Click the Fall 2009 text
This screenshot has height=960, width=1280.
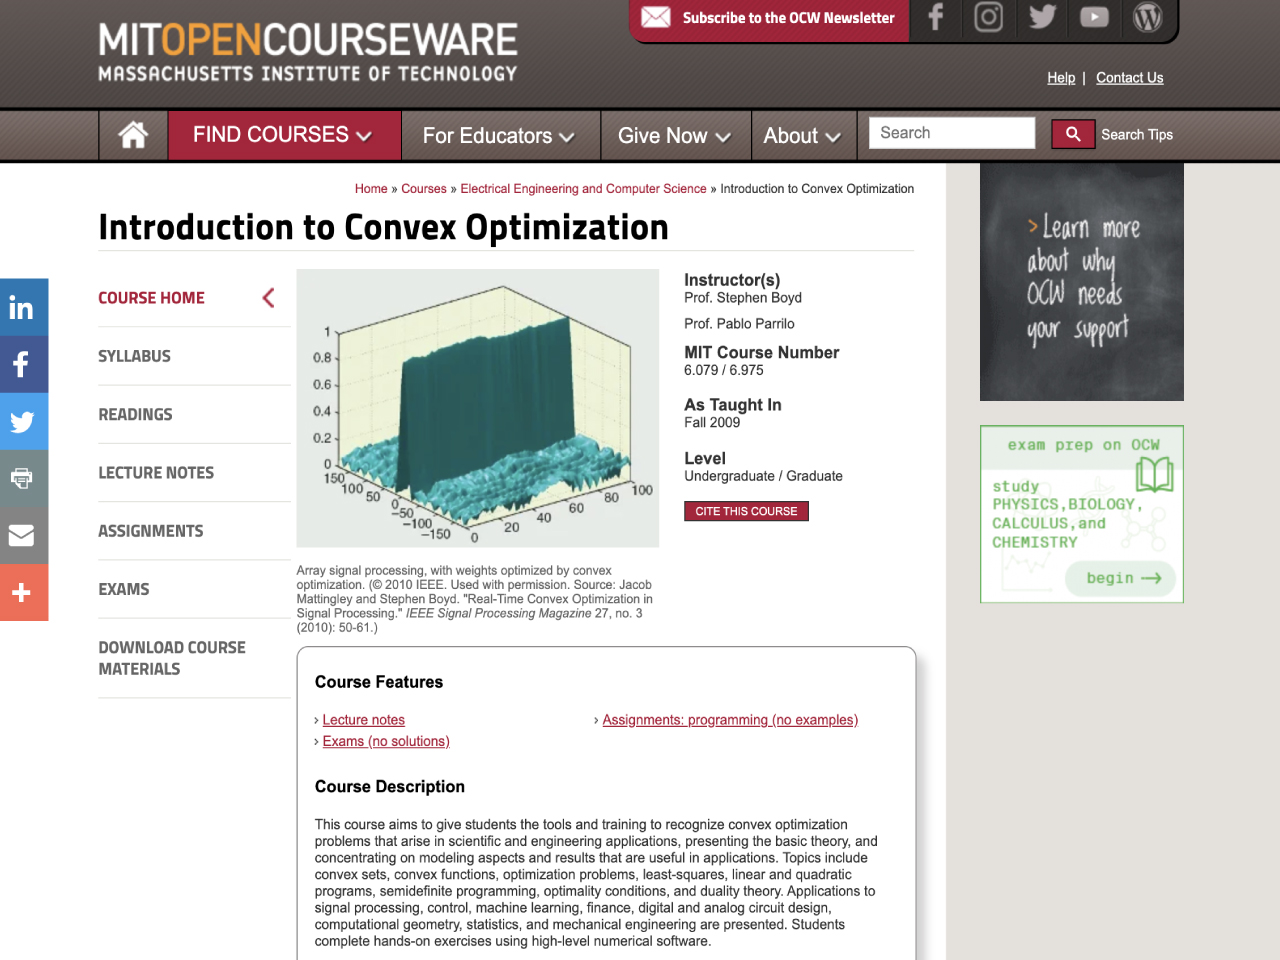(712, 423)
